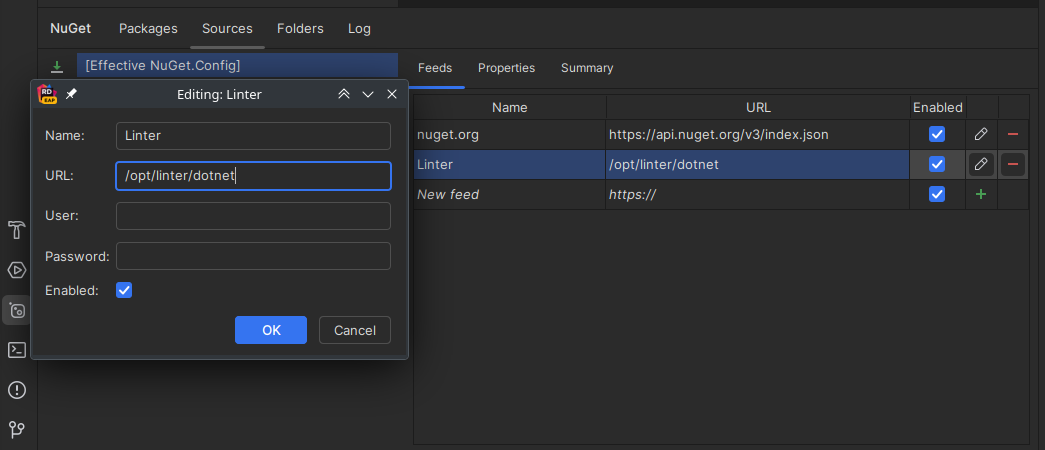Click the green download icon beside Effective NuGet.Config
The width and height of the screenshot is (1045, 450).
[x=57, y=67]
